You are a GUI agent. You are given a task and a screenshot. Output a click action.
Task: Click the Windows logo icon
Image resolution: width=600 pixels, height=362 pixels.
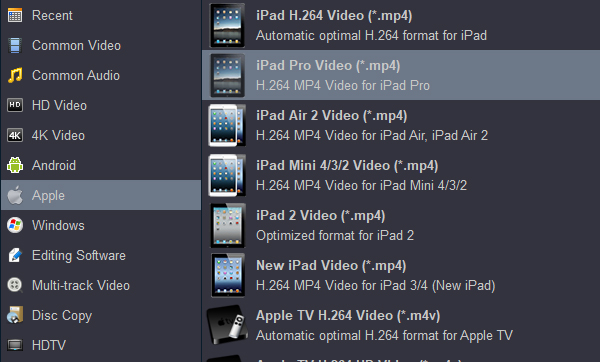(x=15, y=225)
